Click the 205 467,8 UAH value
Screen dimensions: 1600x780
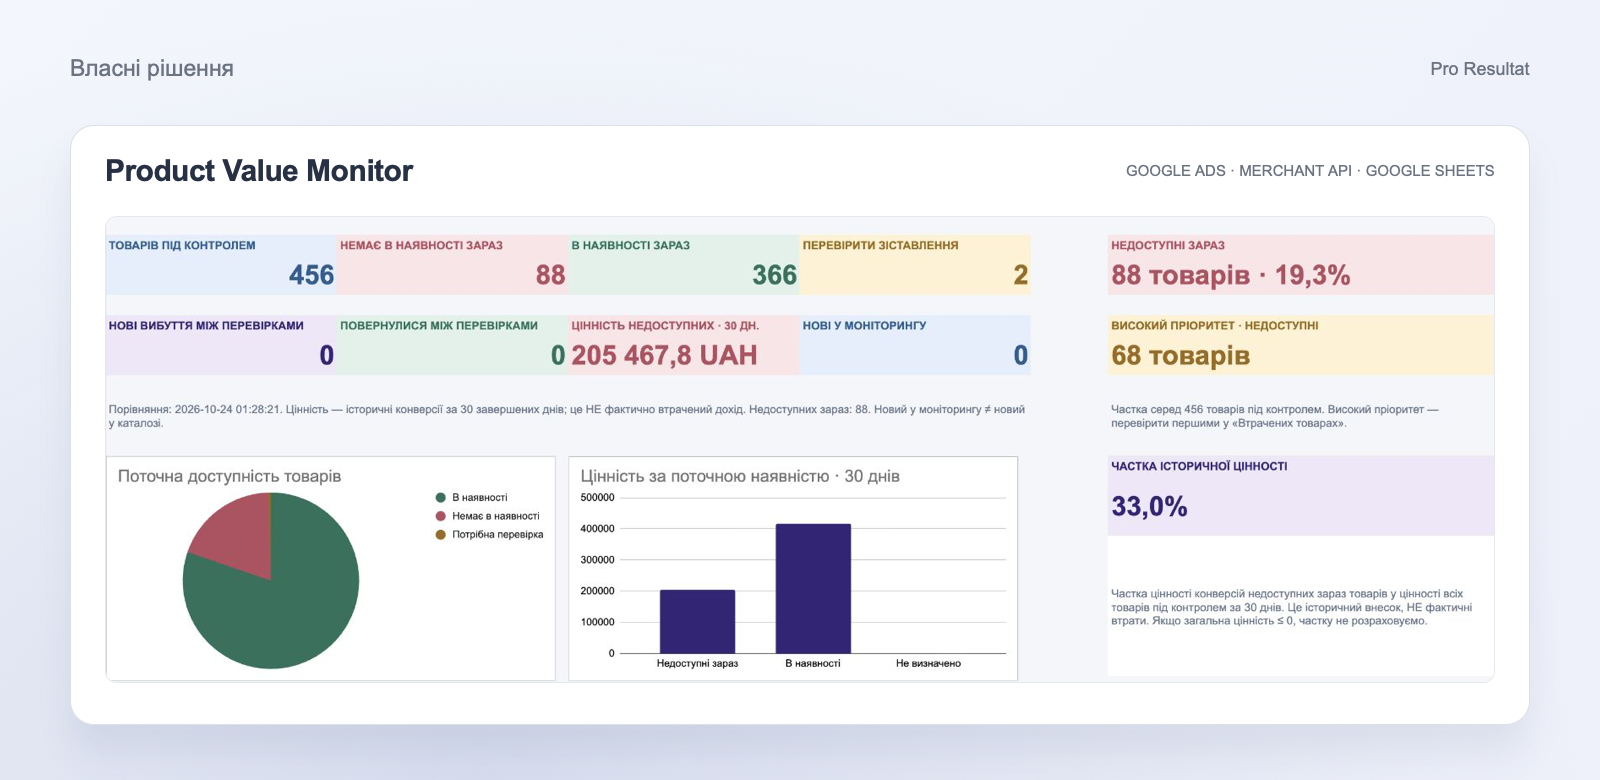coord(664,355)
